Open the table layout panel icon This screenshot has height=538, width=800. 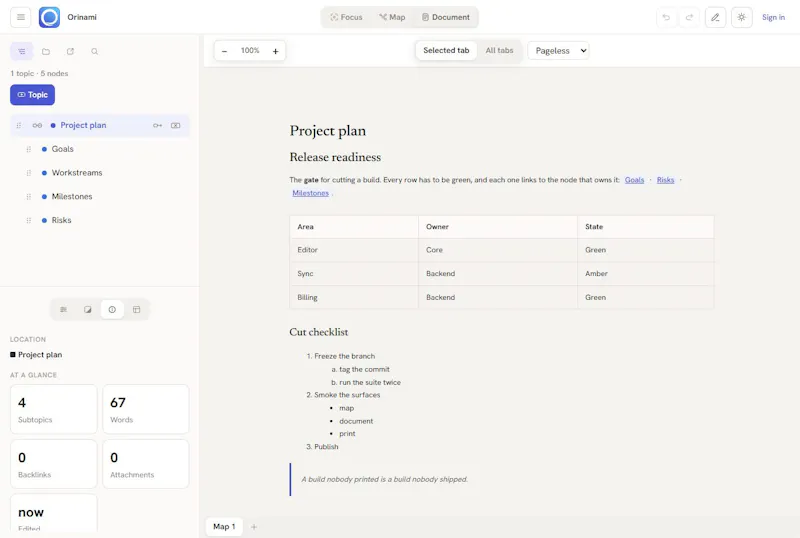coord(136,309)
